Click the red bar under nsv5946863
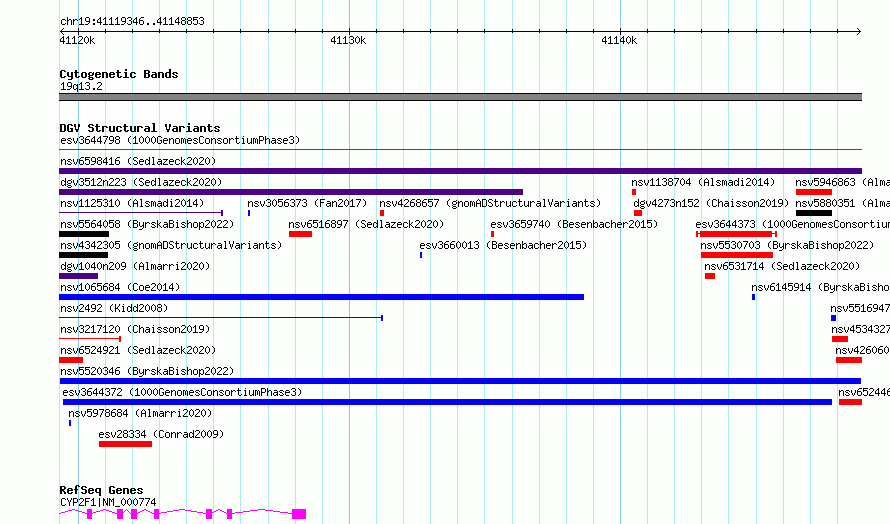Viewport: 890px width, 524px height. 814,192
